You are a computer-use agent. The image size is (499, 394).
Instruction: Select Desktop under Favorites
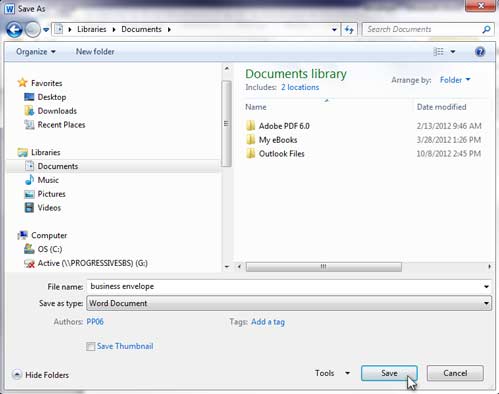[52, 97]
